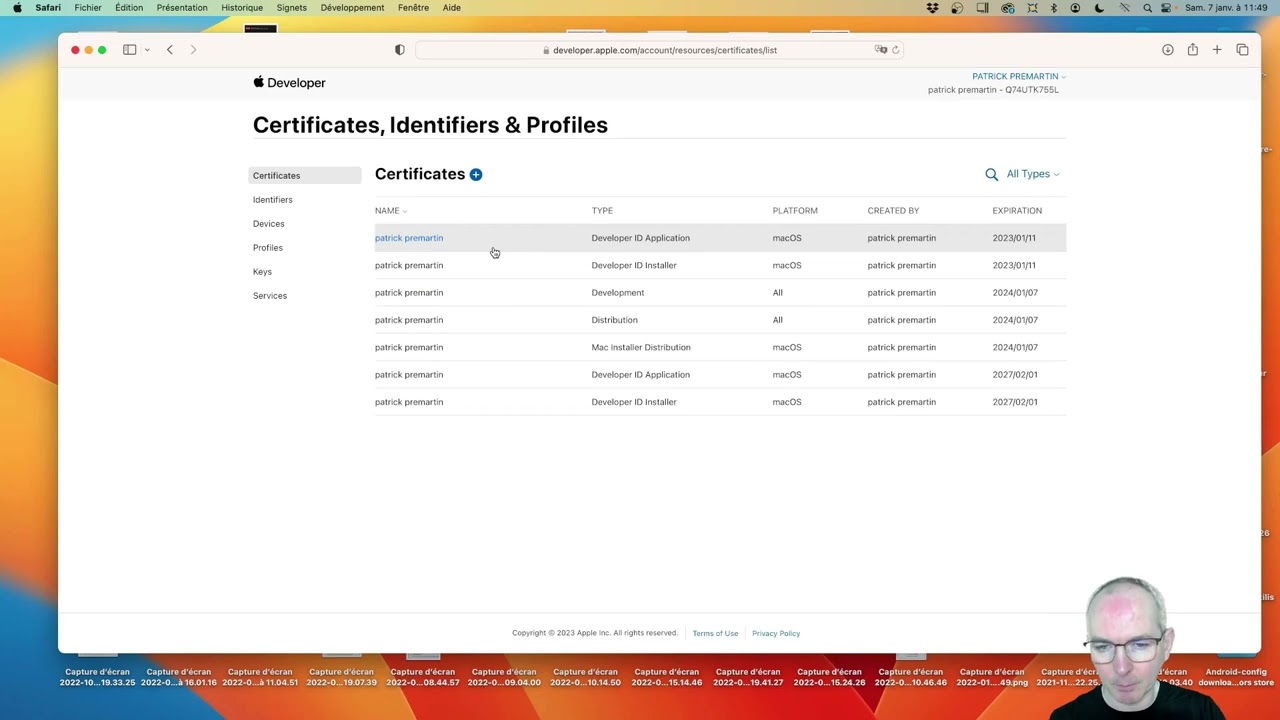Image resolution: width=1280 pixels, height=720 pixels.
Task: Open the Signets menu
Action: [292, 8]
